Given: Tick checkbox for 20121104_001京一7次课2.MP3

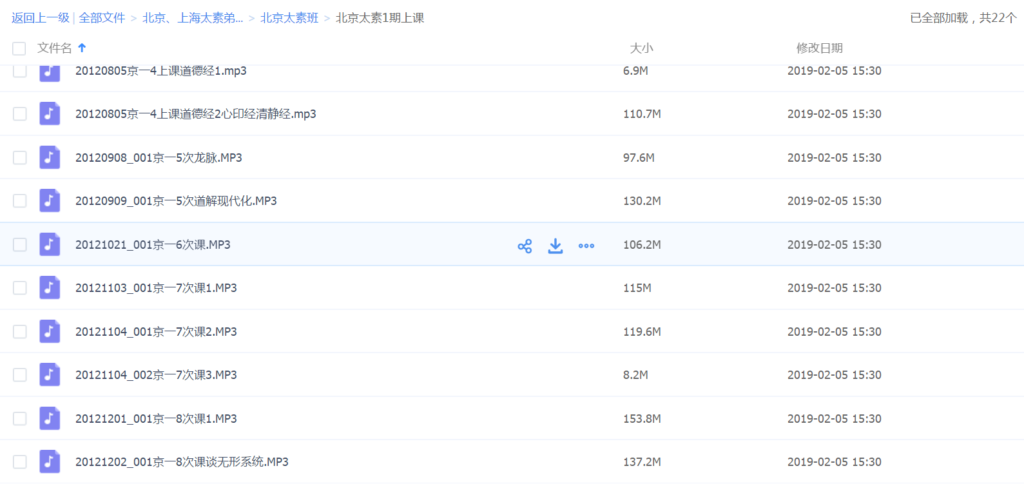Looking at the screenshot, I should 19,332.
